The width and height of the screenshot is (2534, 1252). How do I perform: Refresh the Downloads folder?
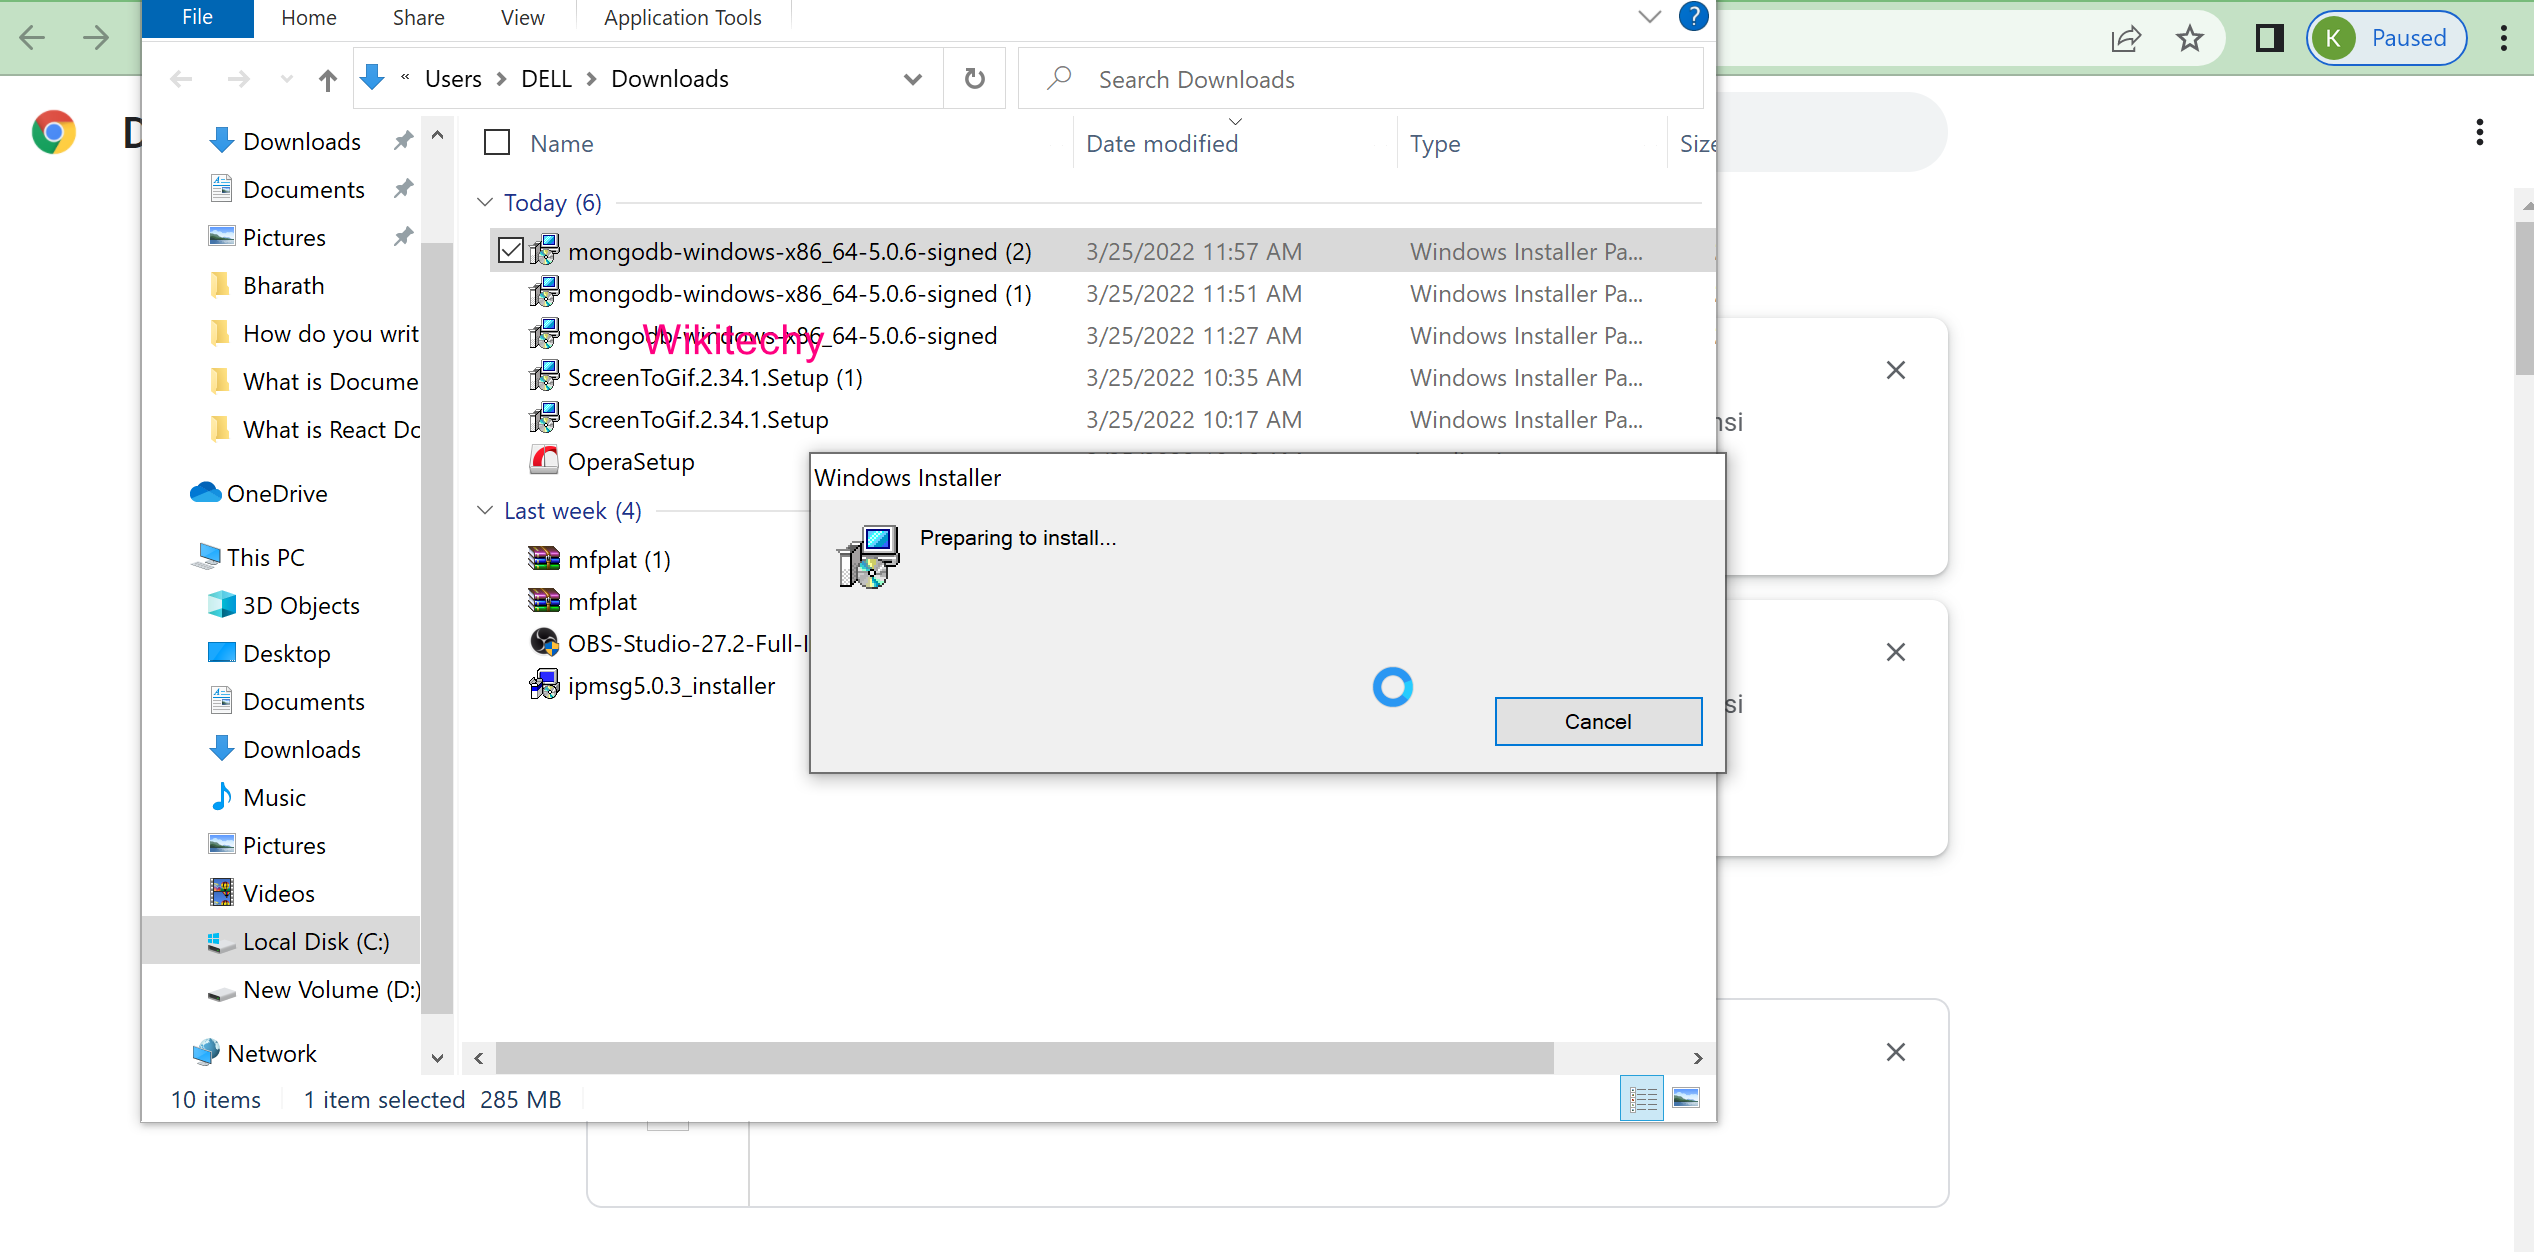pyautogui.click(x=974, y=79)
